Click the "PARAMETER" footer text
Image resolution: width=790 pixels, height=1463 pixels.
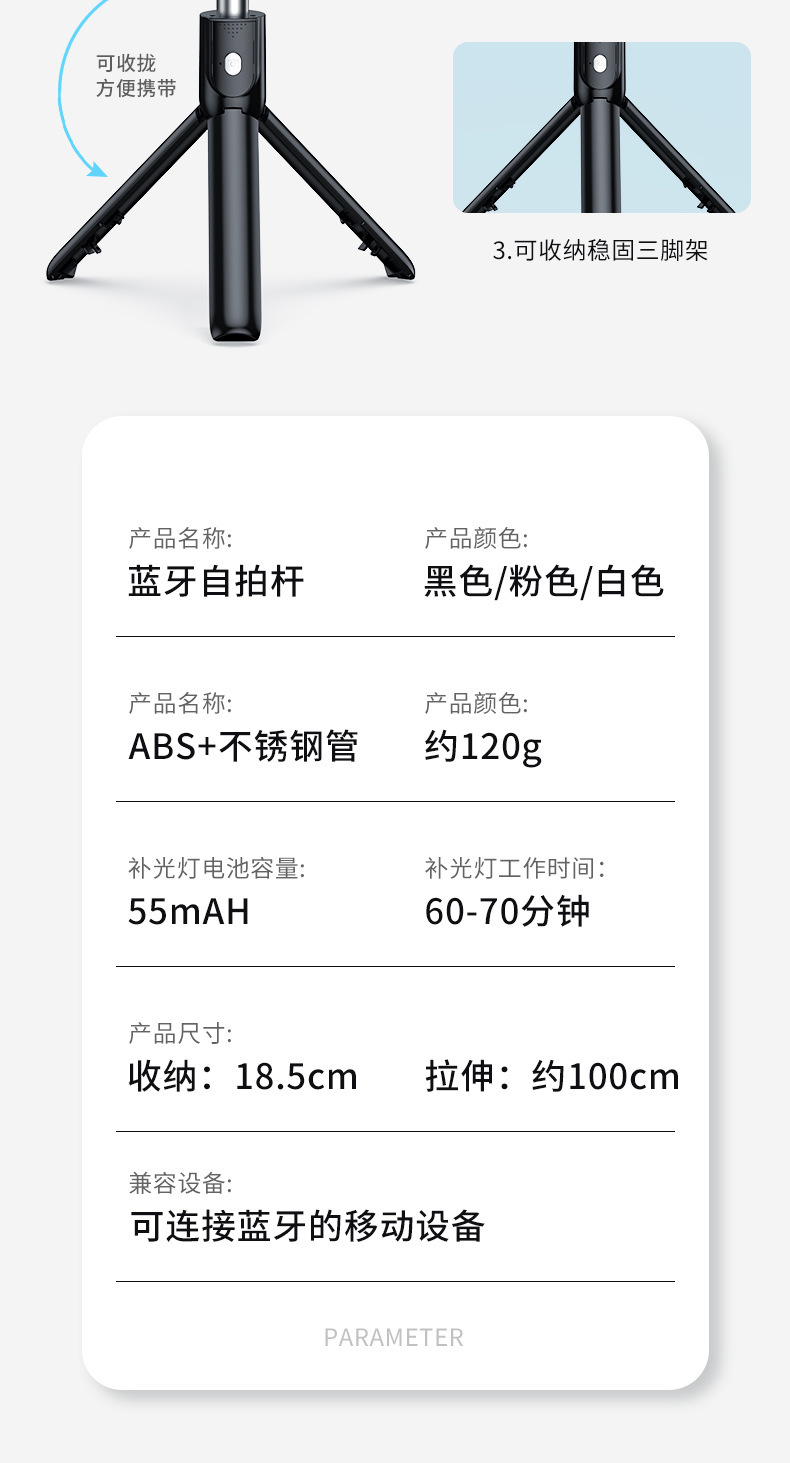pos(394,1338)
